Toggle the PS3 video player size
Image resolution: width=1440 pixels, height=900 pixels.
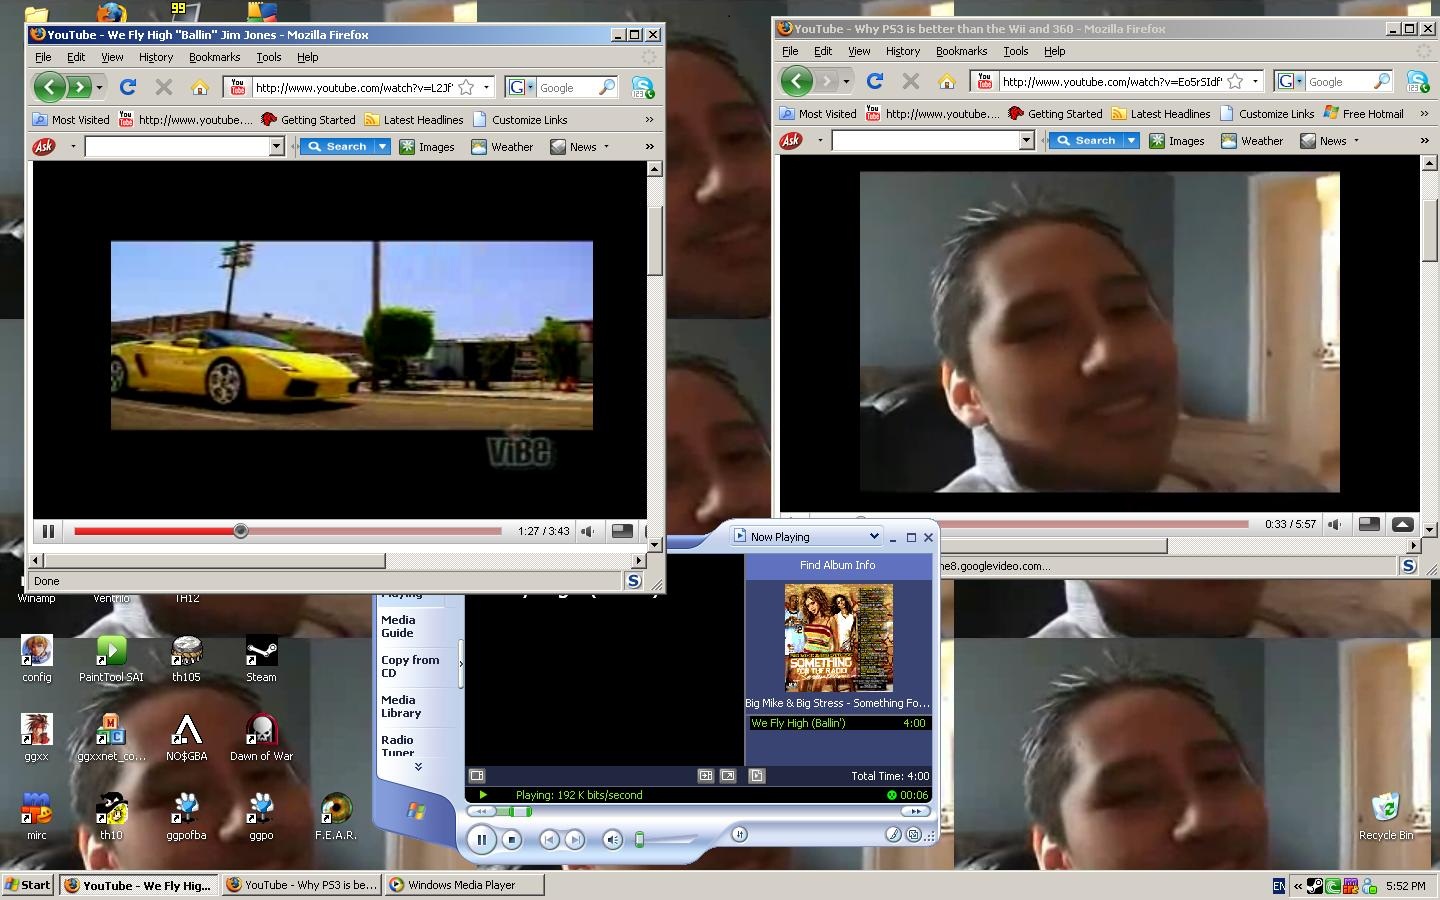click(x=1369, y=524)
